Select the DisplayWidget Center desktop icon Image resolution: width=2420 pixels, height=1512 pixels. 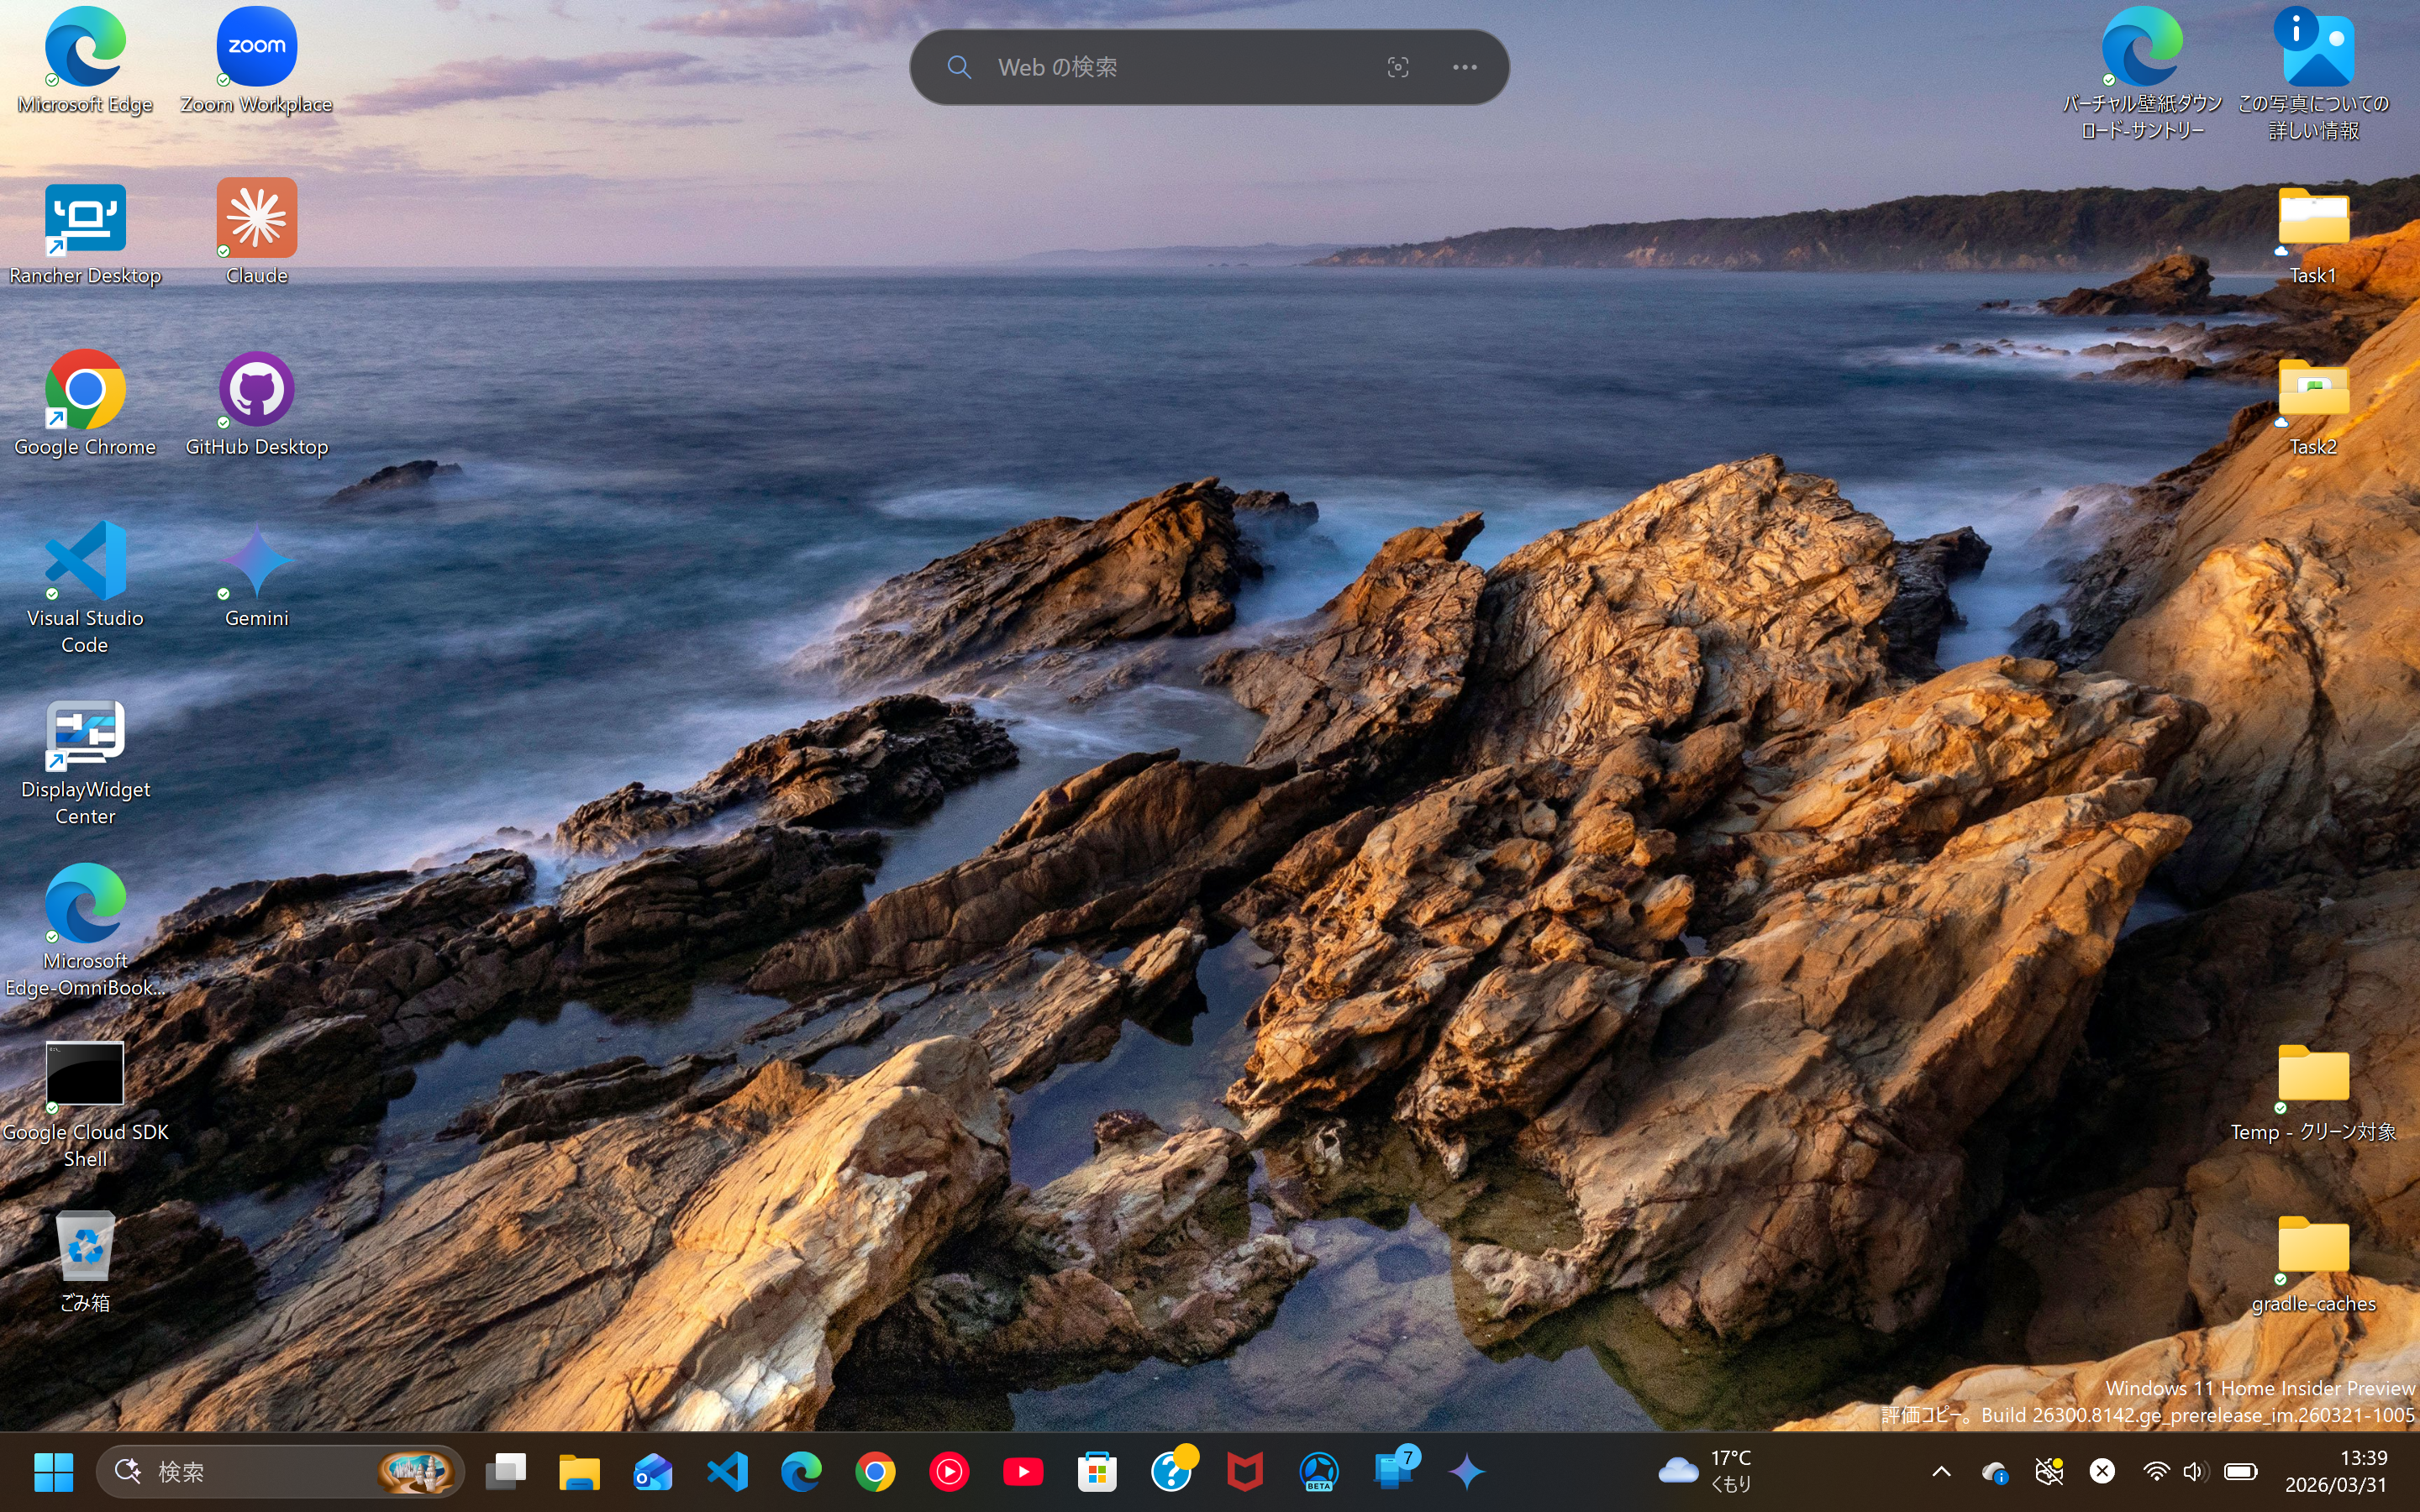[x=85, y=735]
